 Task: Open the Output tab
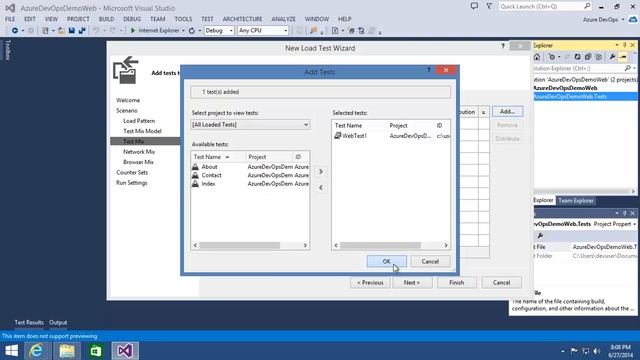point(58,322)
